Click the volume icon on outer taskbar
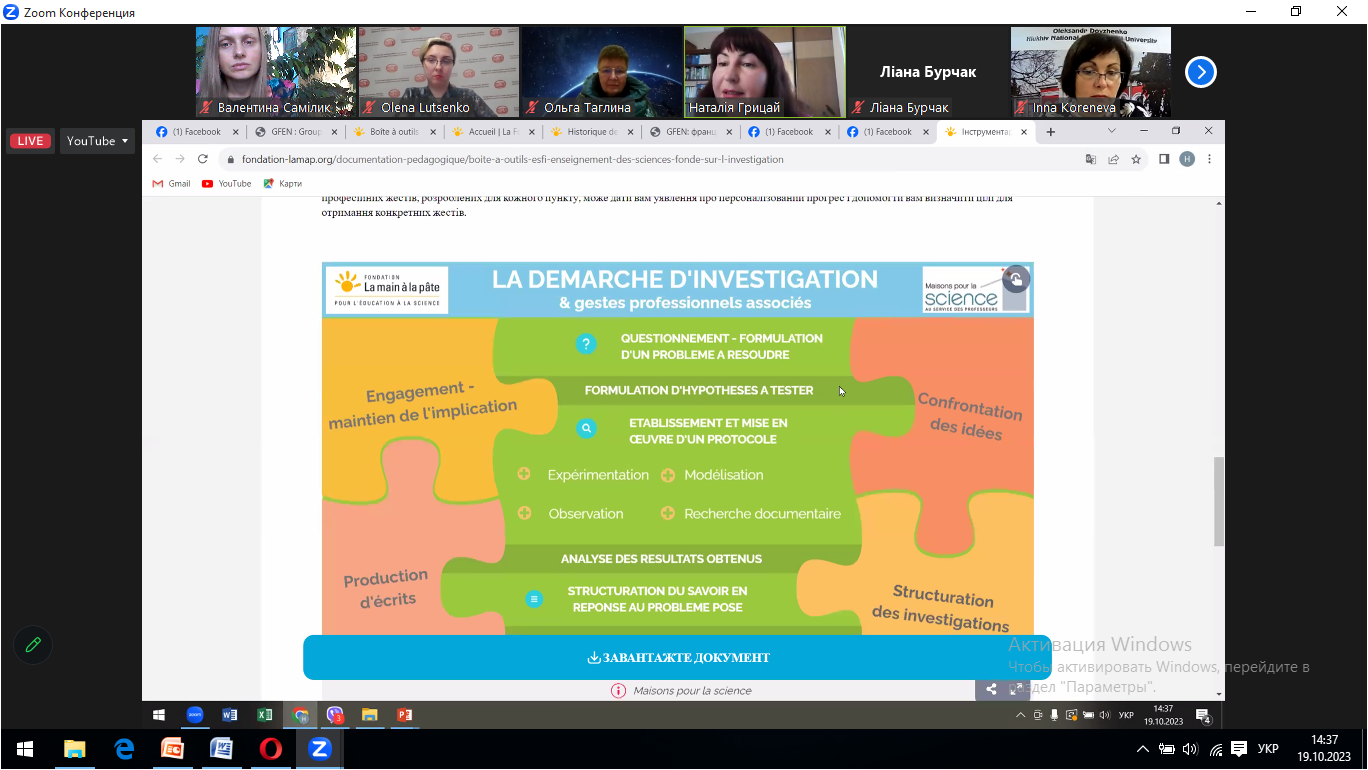This screenshot has height=770, width=1368. coord(1190,749)
